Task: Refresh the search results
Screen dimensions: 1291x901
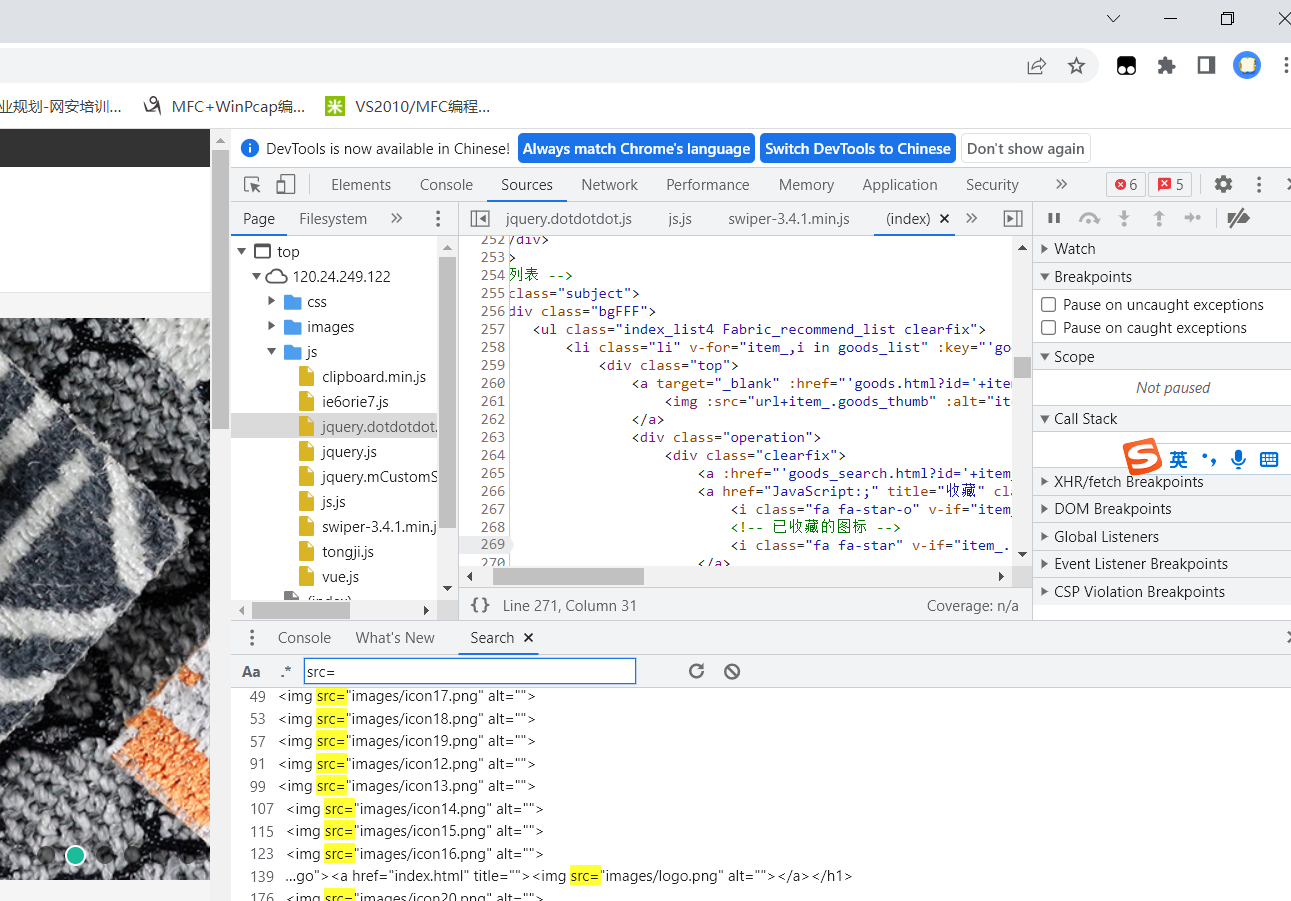Action: (x=697, y=671)
